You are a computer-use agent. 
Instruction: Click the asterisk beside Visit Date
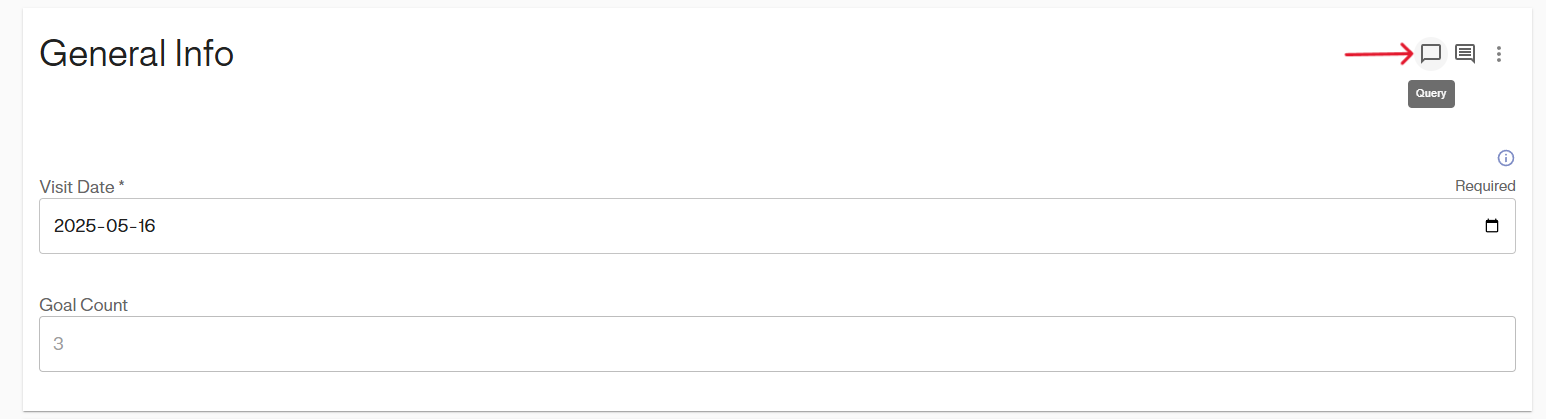coord(121,185)
